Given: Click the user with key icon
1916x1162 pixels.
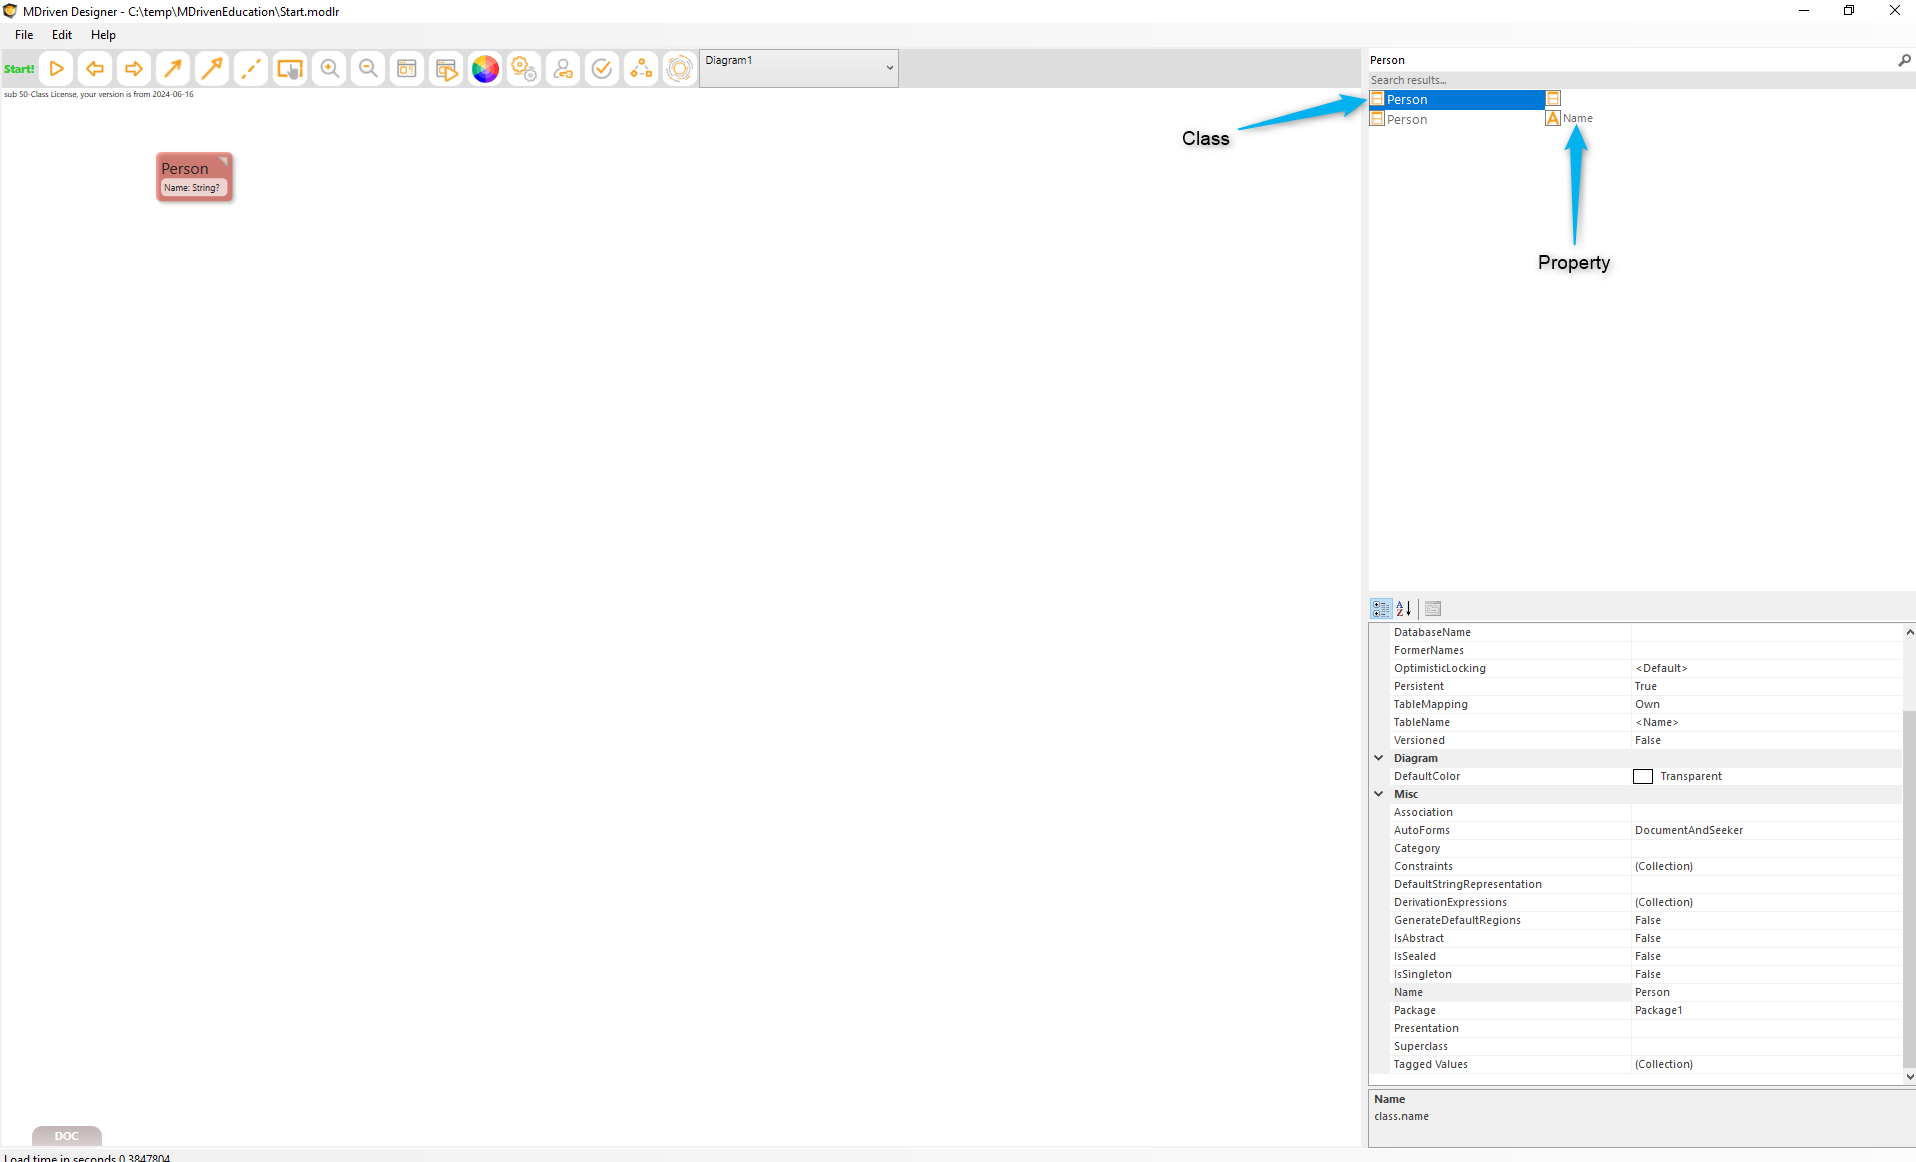Looking at the screenshot, I should [x=563, y=69].
